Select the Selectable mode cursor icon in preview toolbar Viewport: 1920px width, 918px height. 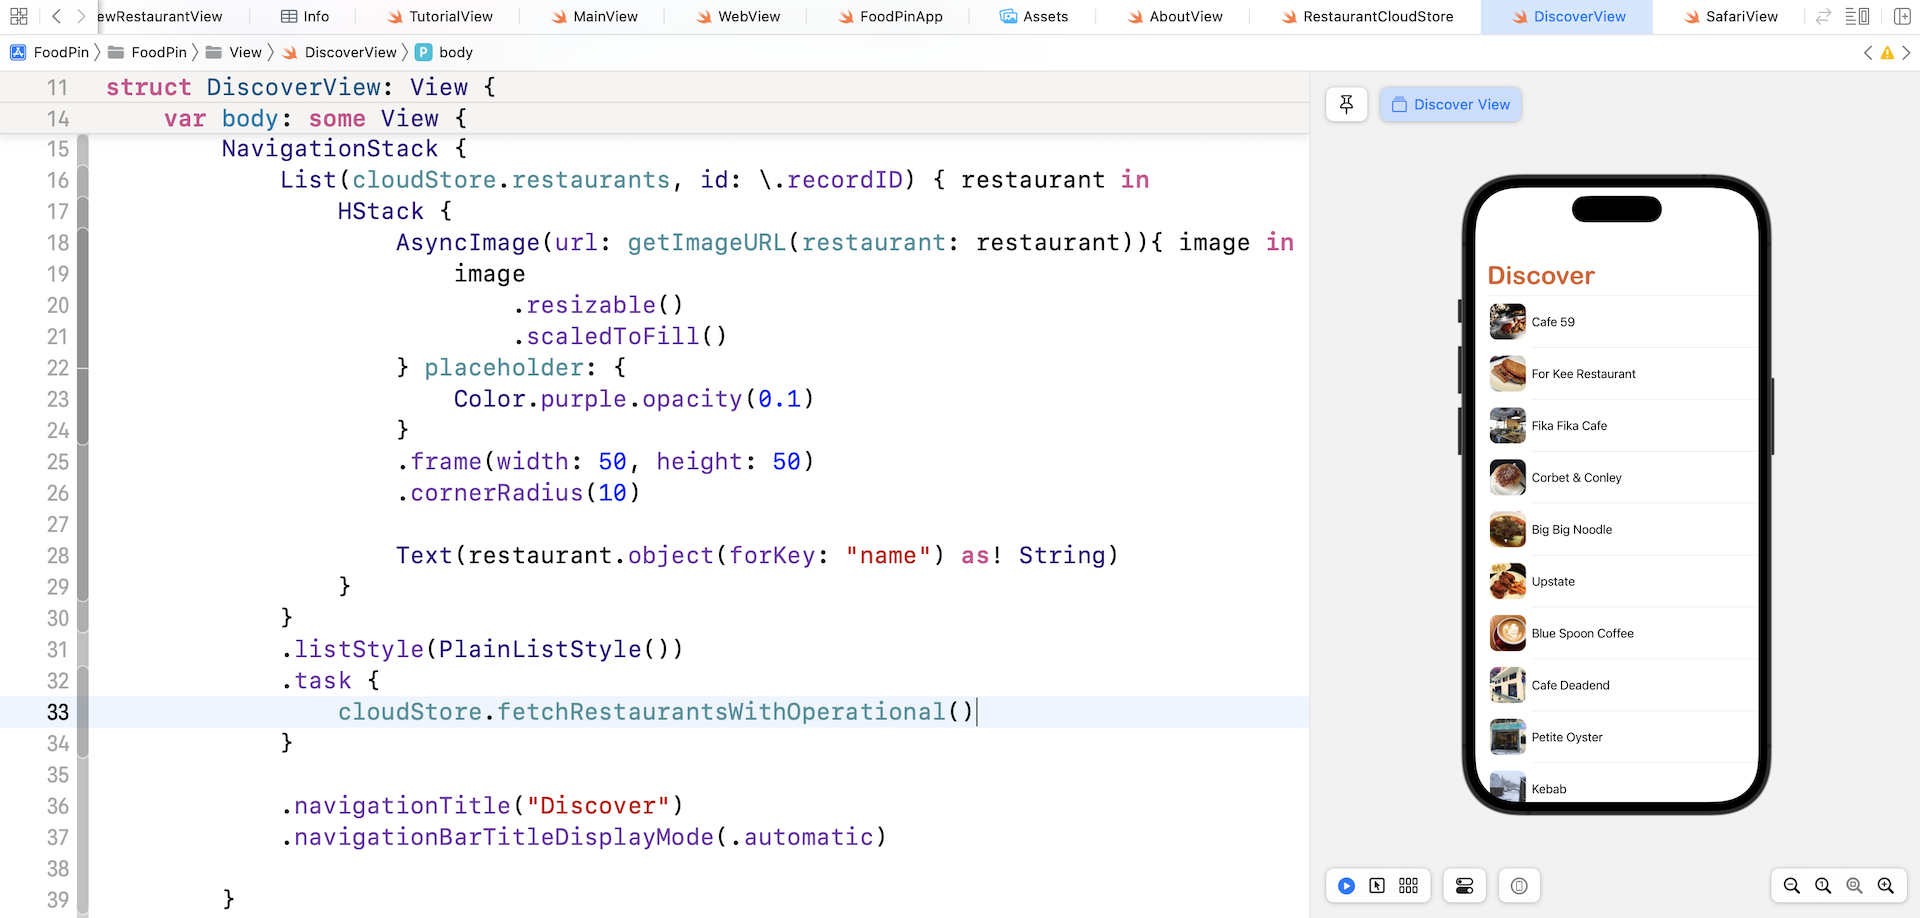(x=1378, y=886)
